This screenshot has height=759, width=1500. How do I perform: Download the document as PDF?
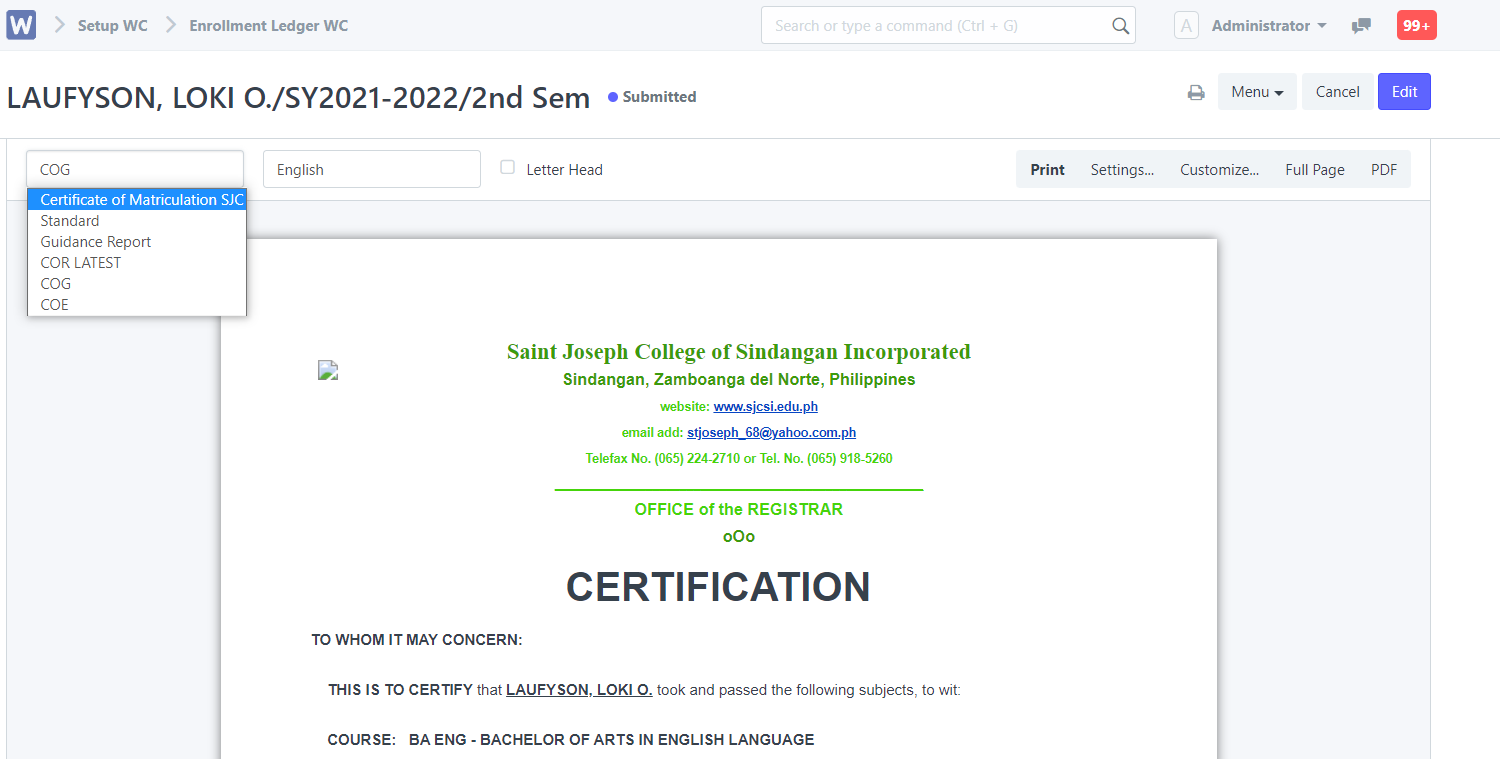[x=1383, y=169]
